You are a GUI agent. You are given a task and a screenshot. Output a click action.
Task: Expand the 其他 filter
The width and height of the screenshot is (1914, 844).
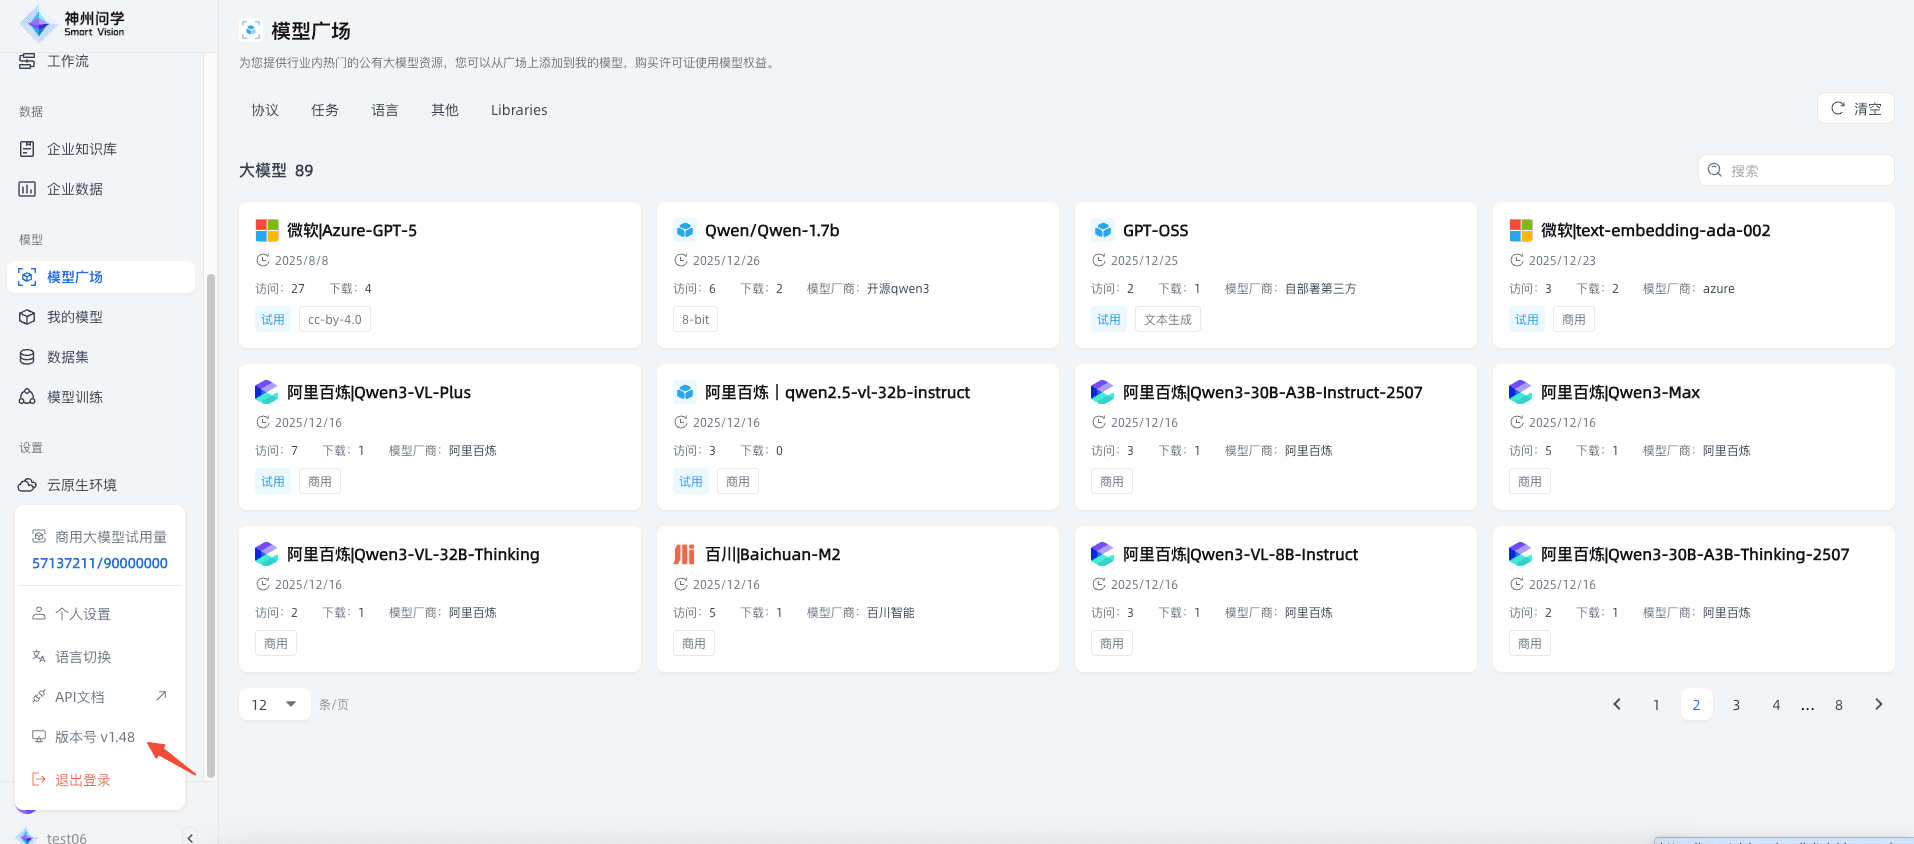point(445,110)
